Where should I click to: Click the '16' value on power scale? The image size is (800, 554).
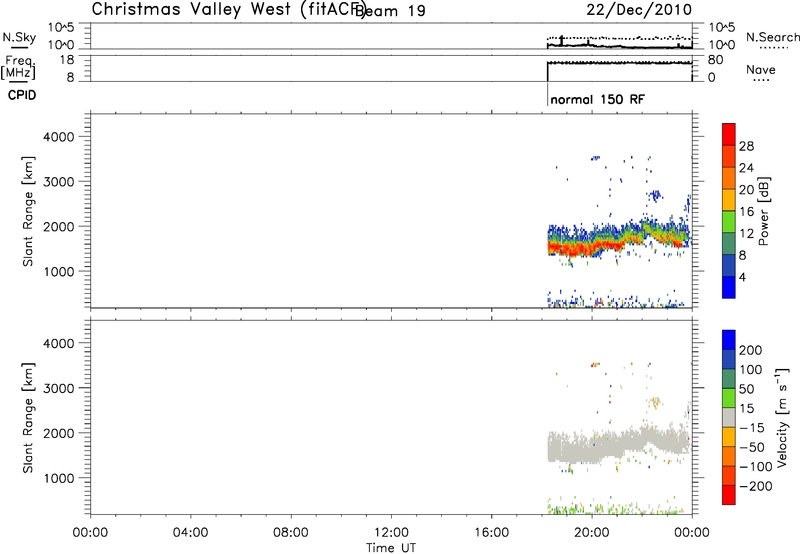pos(746,212)
